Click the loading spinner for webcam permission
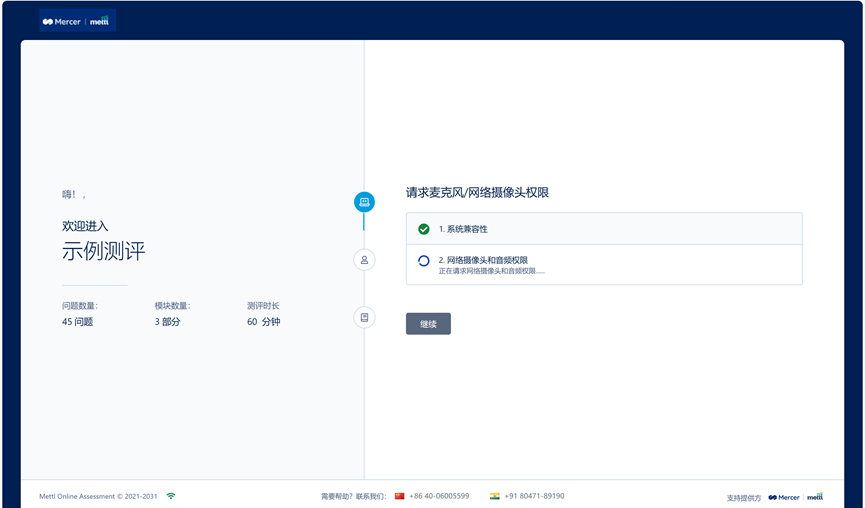Viewport: 865px width, 508px height. point(424,261)
